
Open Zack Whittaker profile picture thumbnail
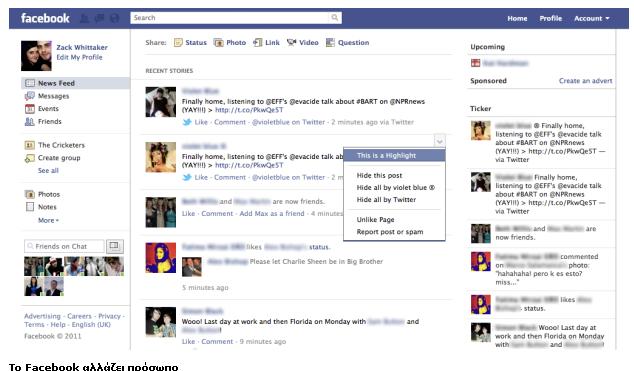[x=36, y=56]
